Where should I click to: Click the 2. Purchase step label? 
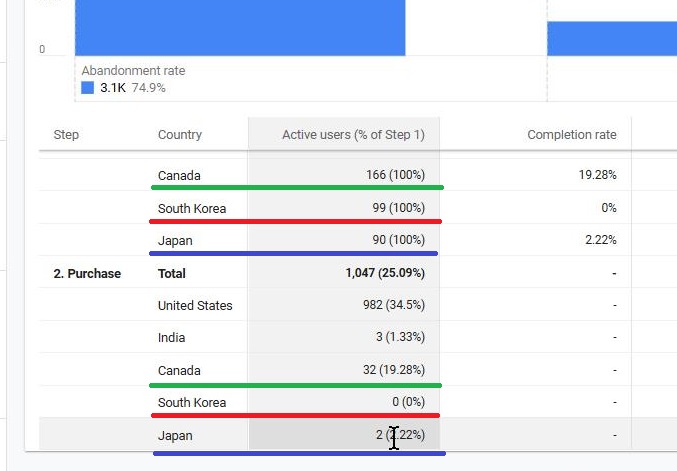(x=87, y=274)
